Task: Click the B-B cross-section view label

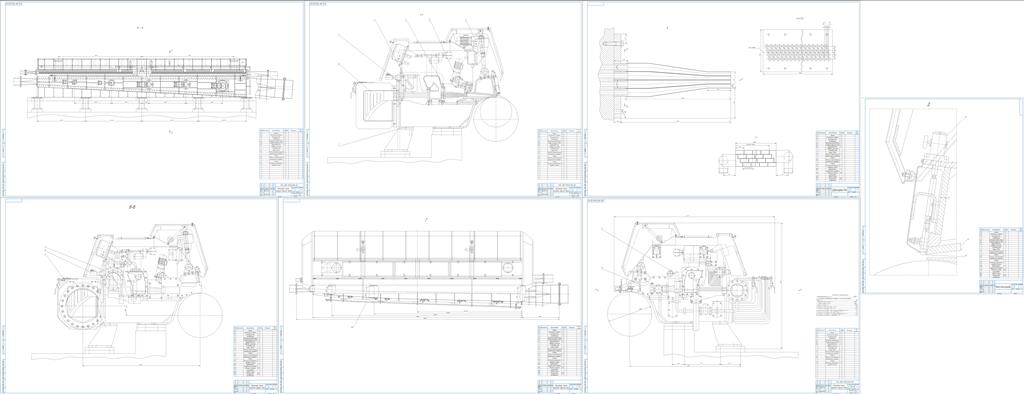Action: (131, 208)
